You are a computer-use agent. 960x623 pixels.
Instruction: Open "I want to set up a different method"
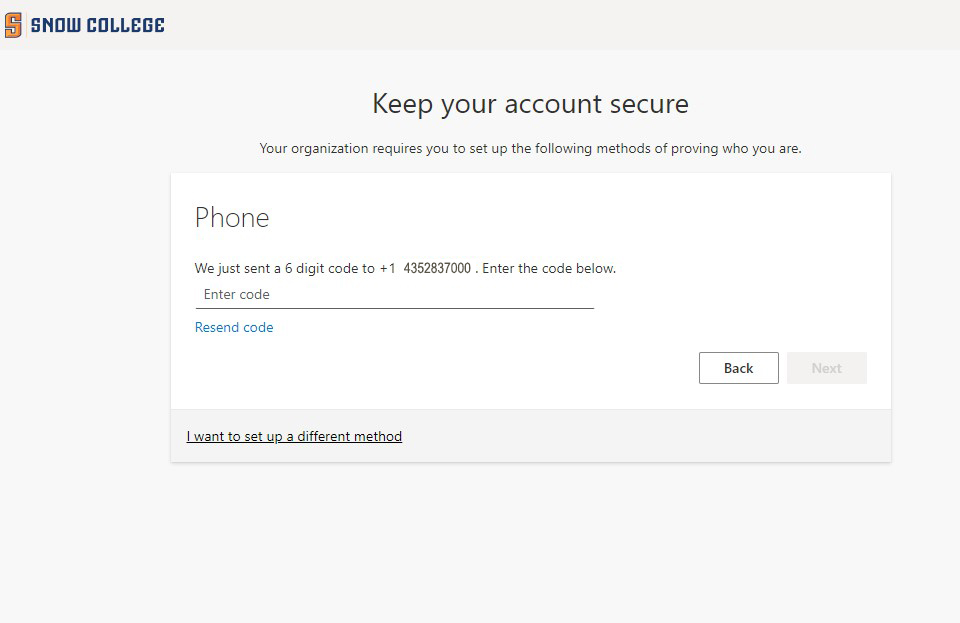(294, 437)
